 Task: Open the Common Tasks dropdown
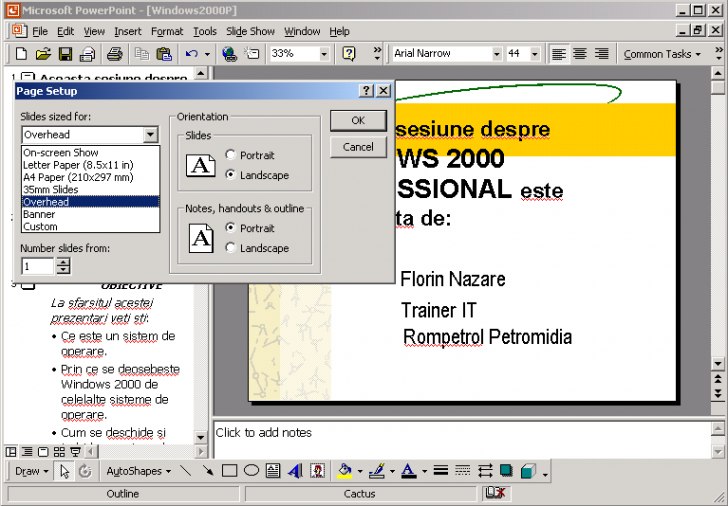pyautogui.click(x=662, y=54)
